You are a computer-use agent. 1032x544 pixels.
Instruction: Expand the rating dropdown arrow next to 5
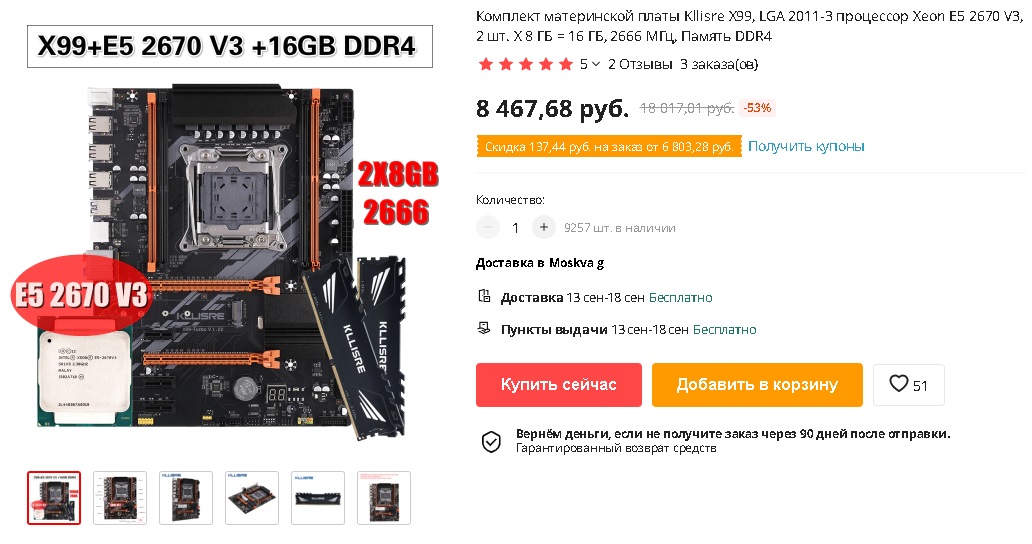pos(596,64)
